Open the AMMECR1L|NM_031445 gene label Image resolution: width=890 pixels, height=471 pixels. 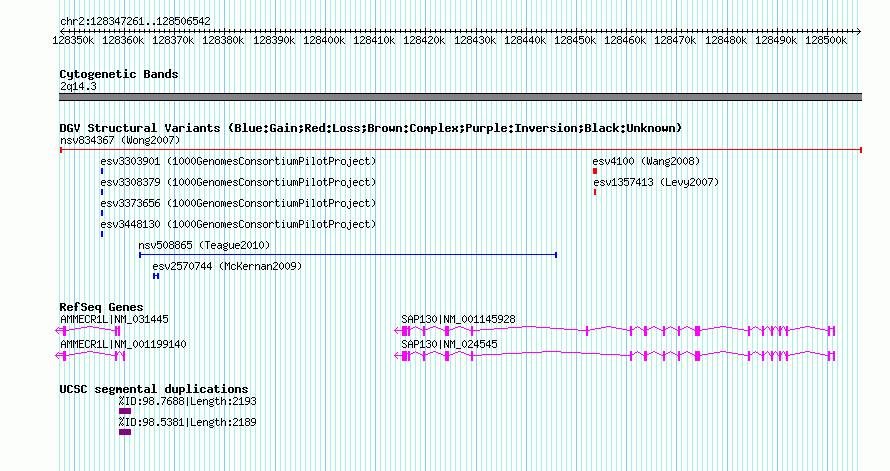114,319
